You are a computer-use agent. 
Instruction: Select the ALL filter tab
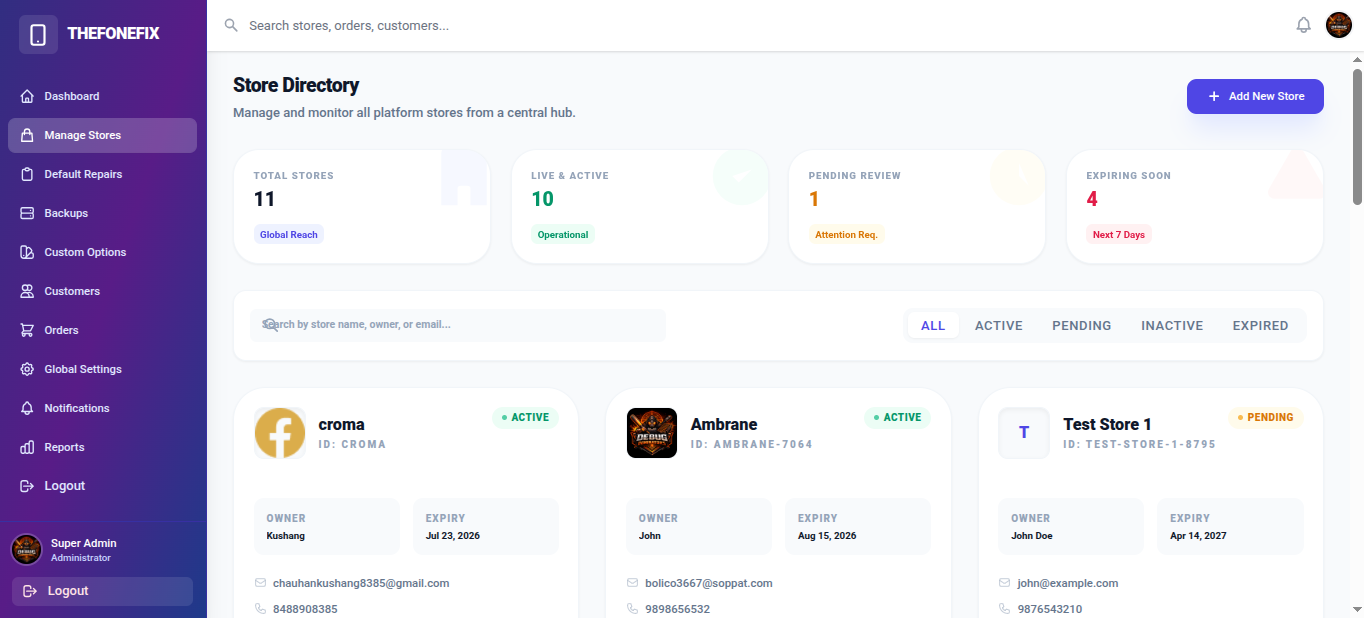[x=933, y=326]
